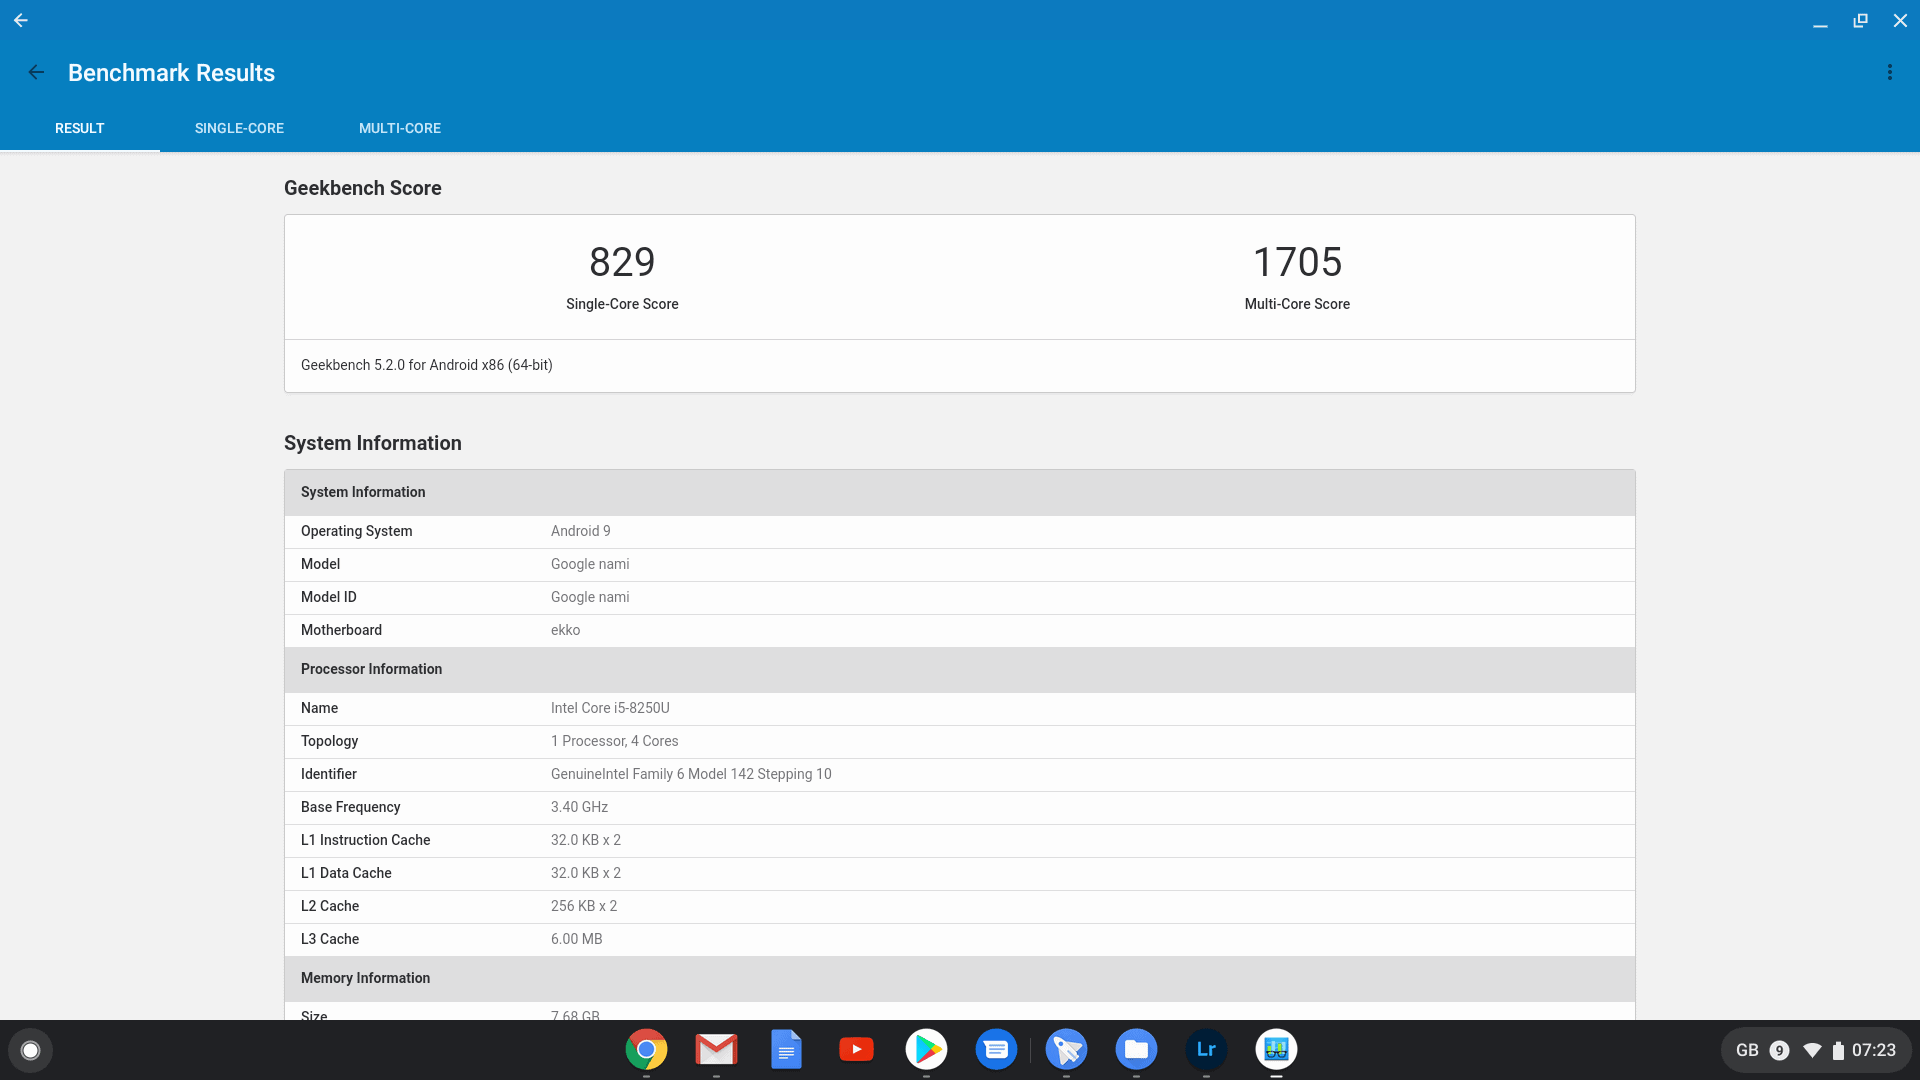This screenshot has width=1920, height=1080.
Task: Switch to the SINGLE-CORE tab
Action: tap(239, 128)
